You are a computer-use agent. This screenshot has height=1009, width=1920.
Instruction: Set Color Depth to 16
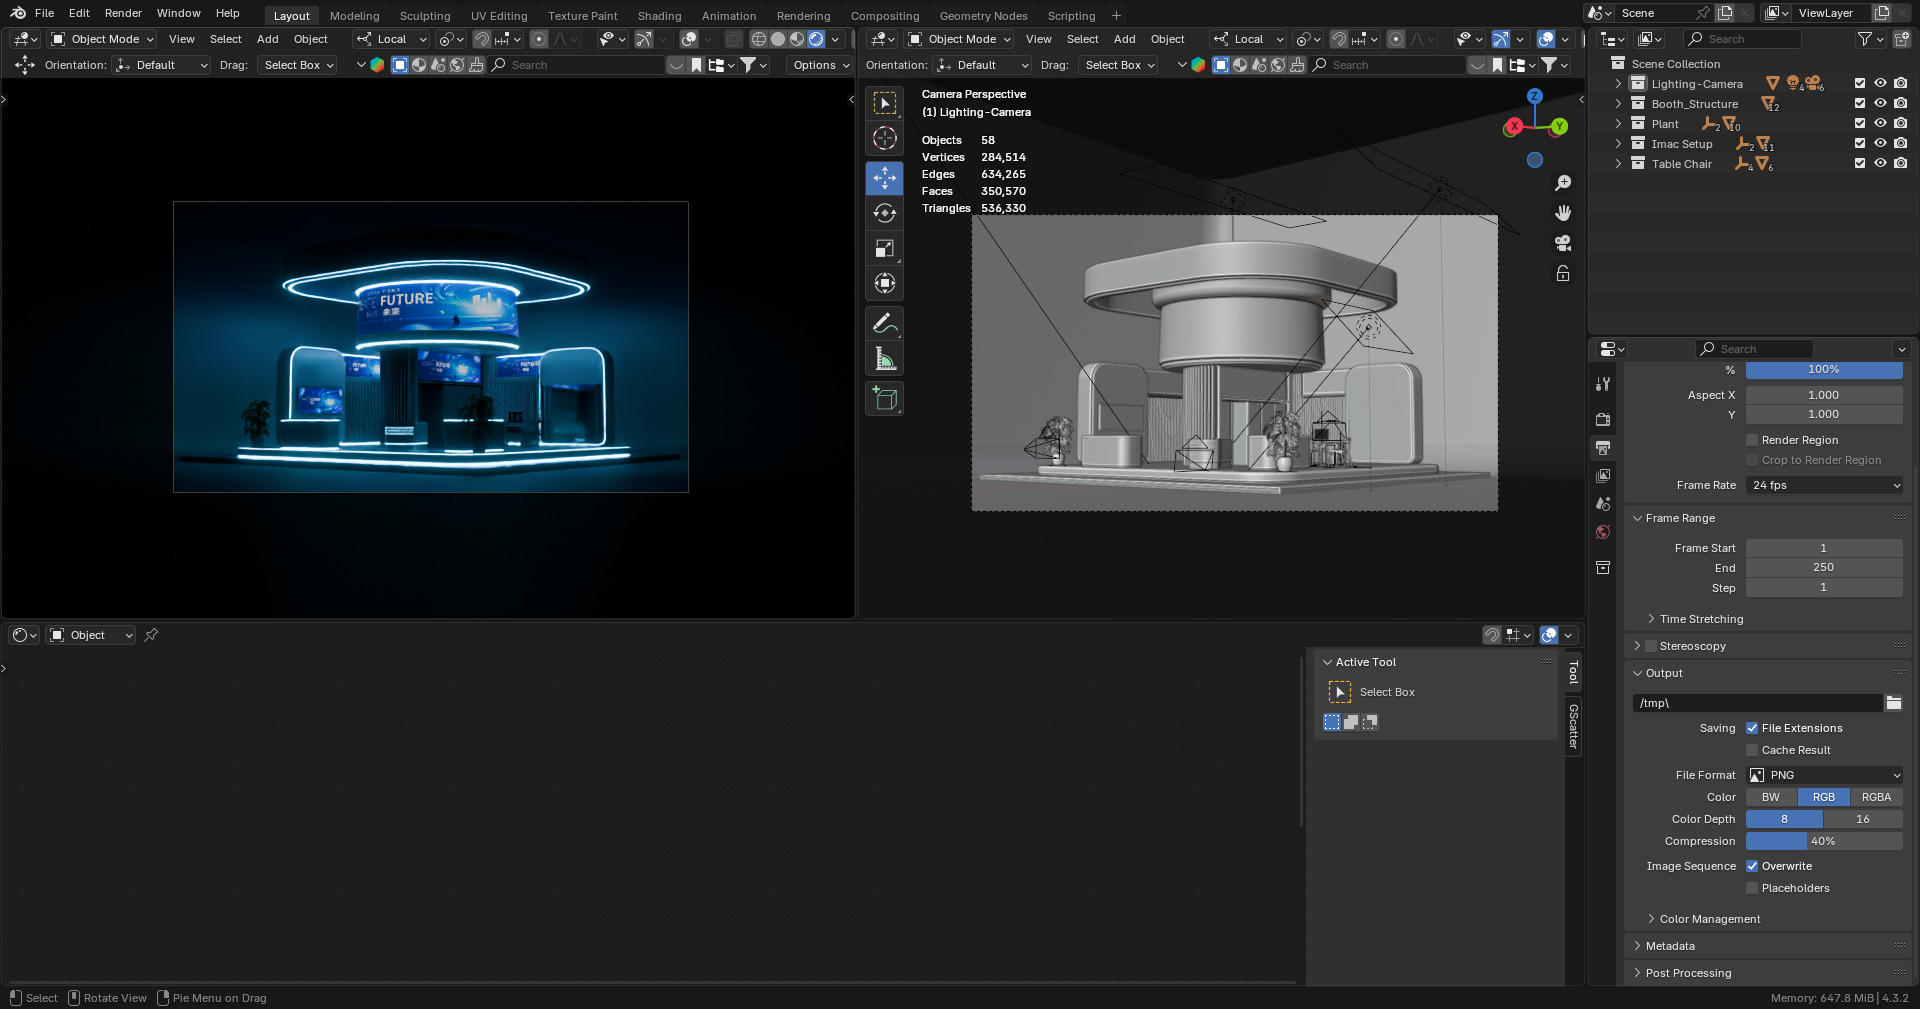click(1863, 819)
